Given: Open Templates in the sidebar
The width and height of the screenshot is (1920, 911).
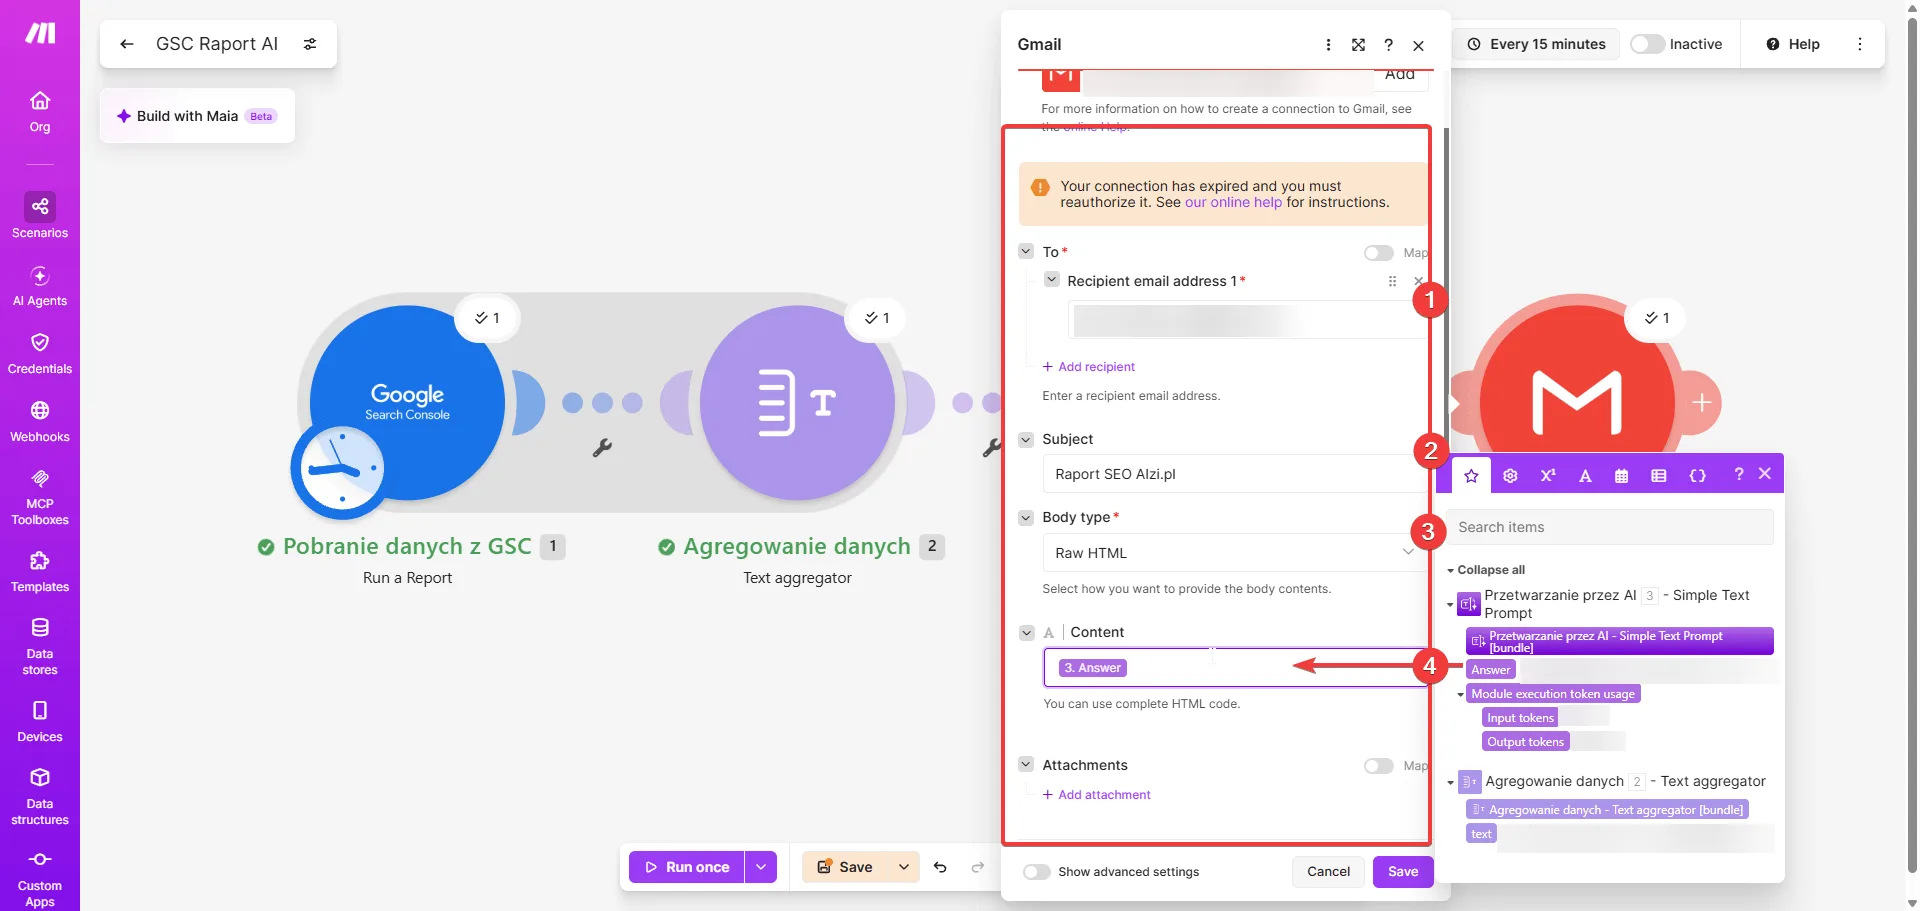Looking at the screenshot, I should tap(40, 571).
